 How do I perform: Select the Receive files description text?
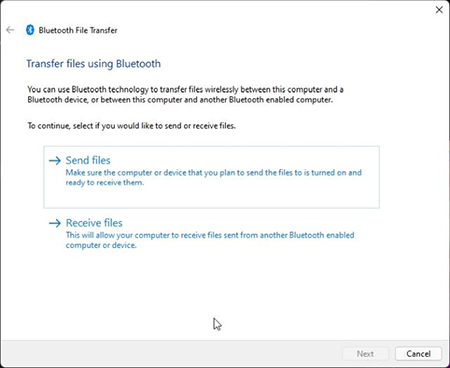[210, 240]
